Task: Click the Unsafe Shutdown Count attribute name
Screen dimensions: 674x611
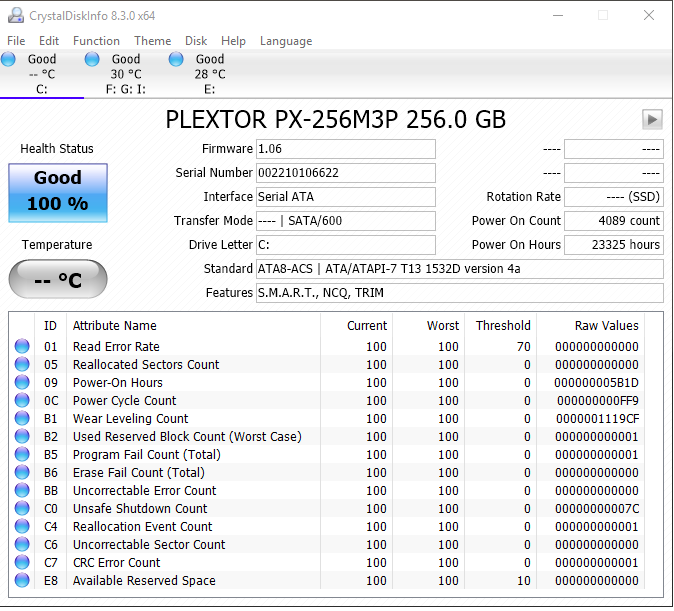Action: click(140, 509)
